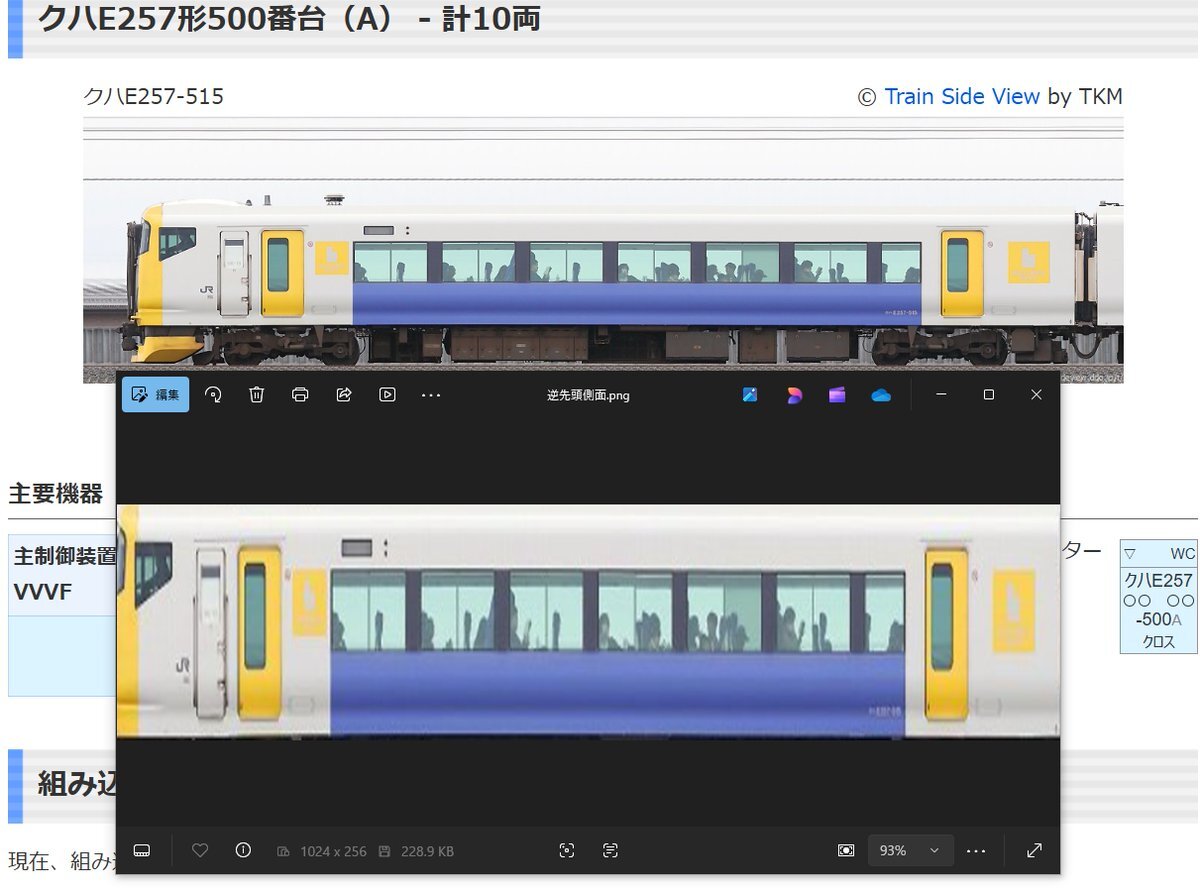1200x891 pixels.
Task: Open the more options dots beside zoom
Action: click(976, 850)
